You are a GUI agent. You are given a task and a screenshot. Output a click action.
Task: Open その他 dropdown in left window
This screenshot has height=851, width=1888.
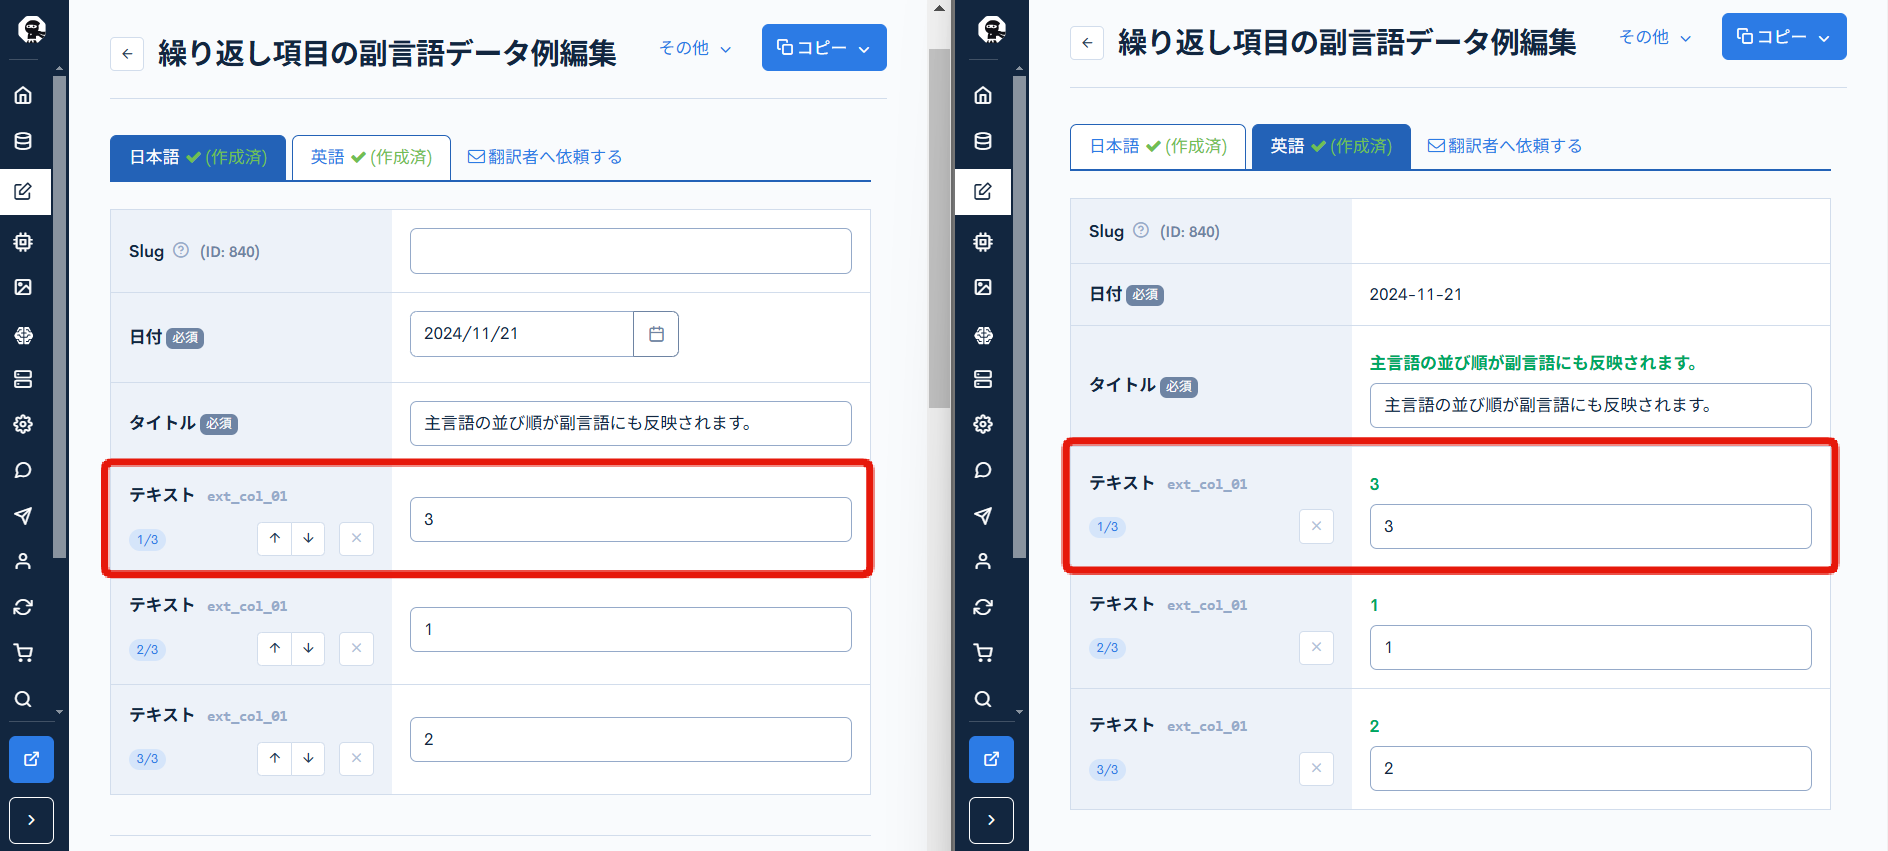pos(695,48)
